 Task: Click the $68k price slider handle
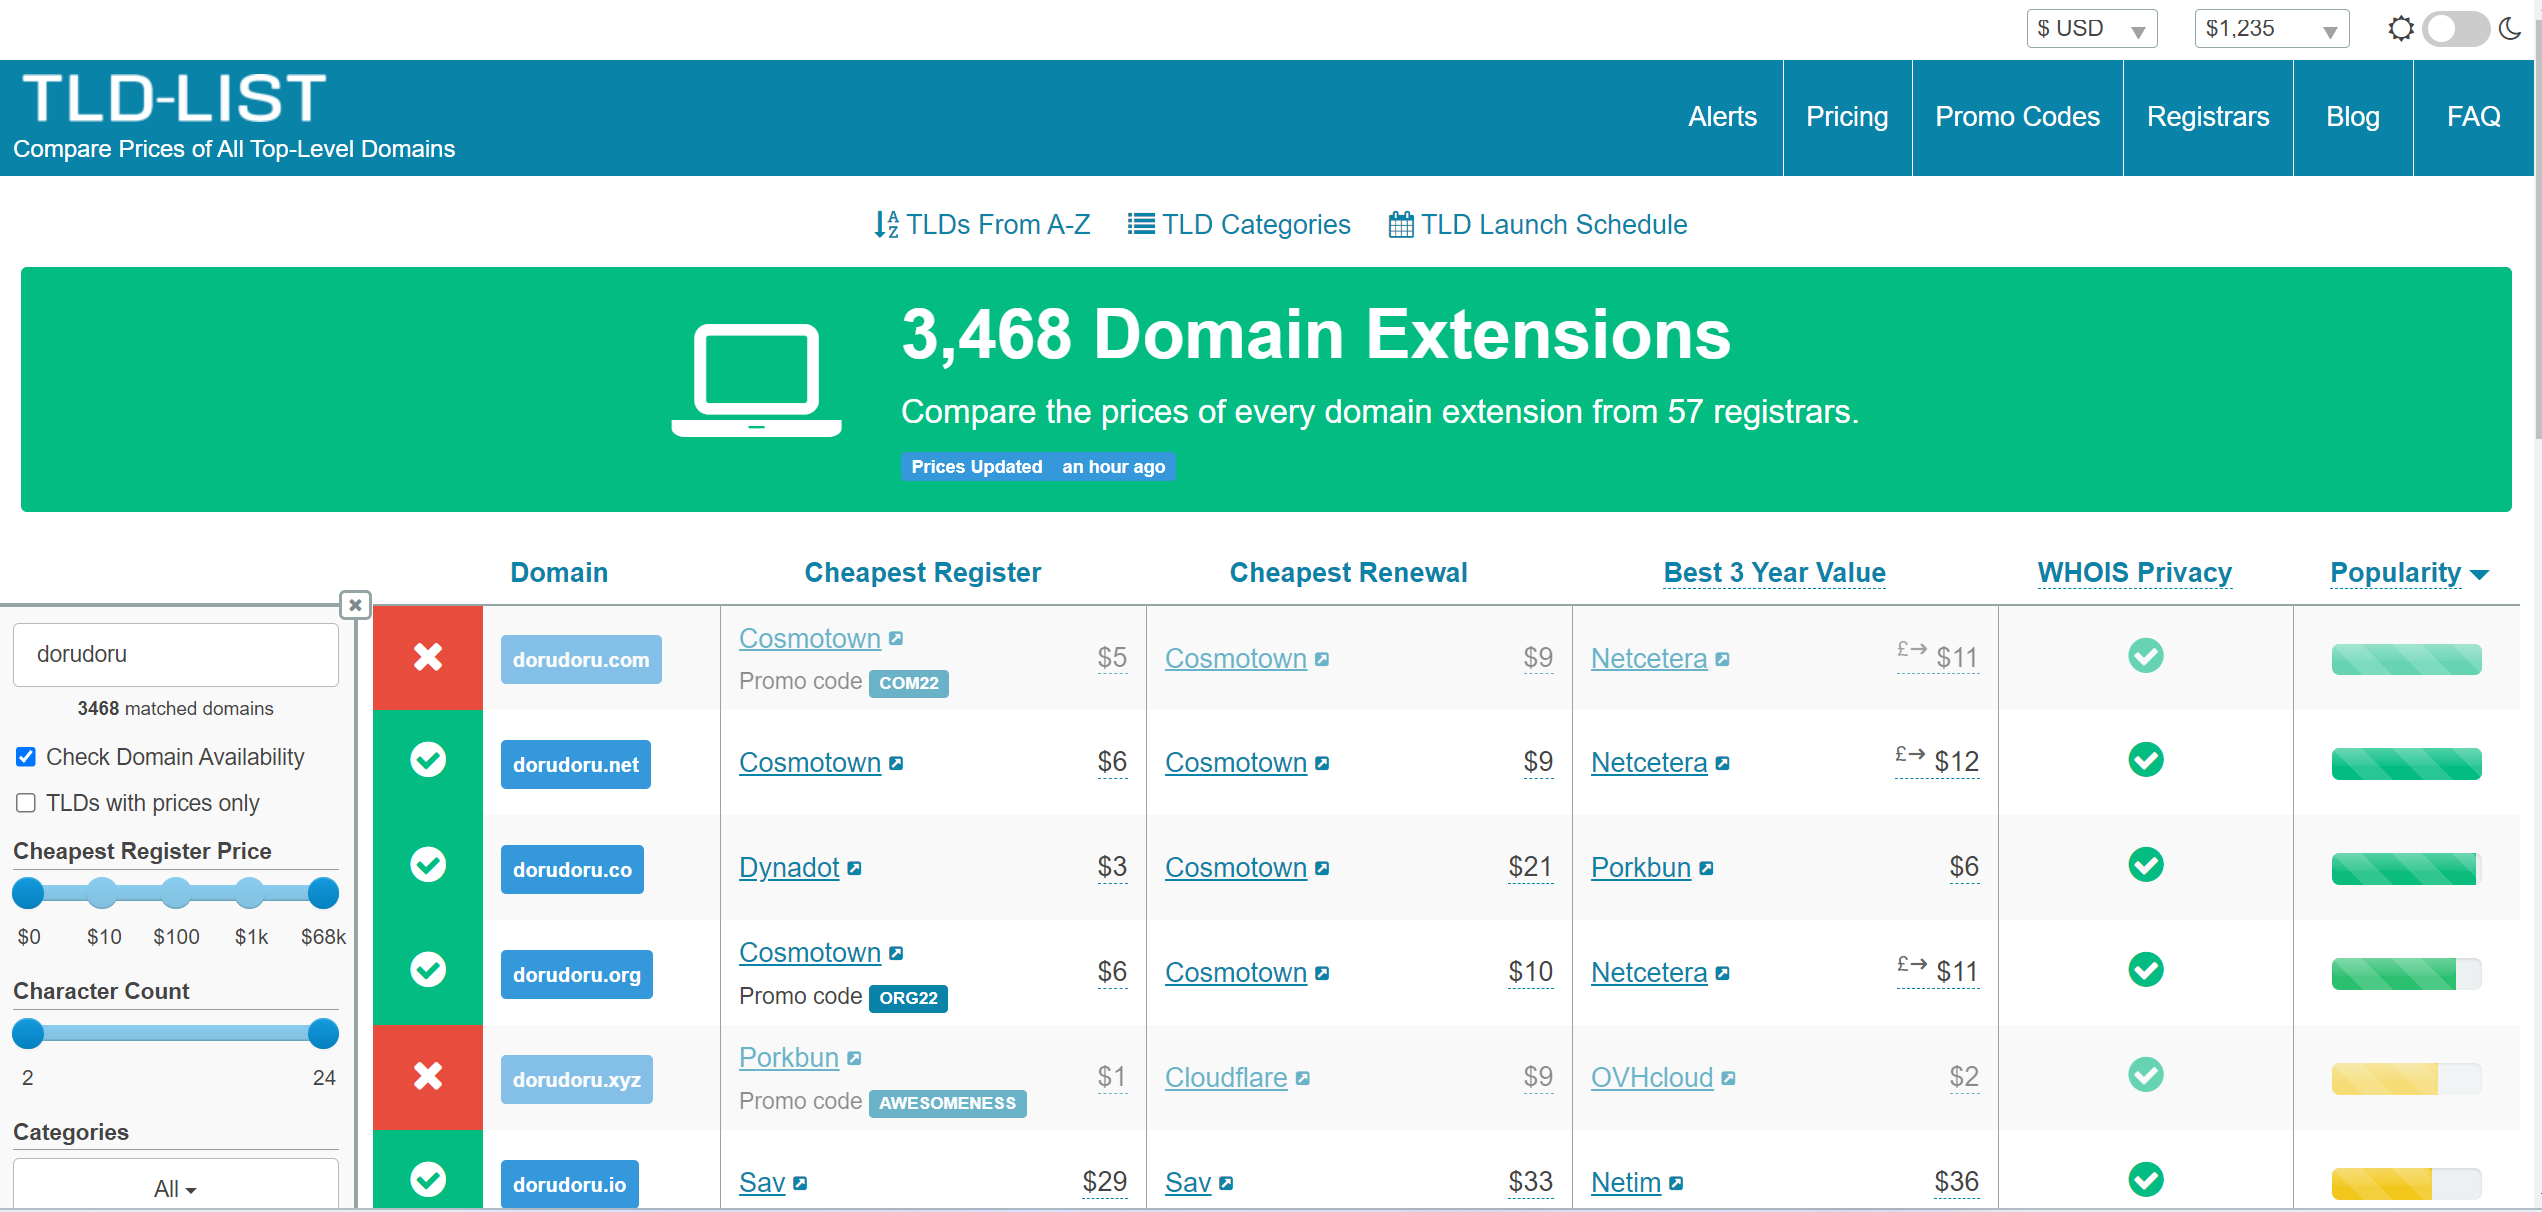click(x=323, y=893)
